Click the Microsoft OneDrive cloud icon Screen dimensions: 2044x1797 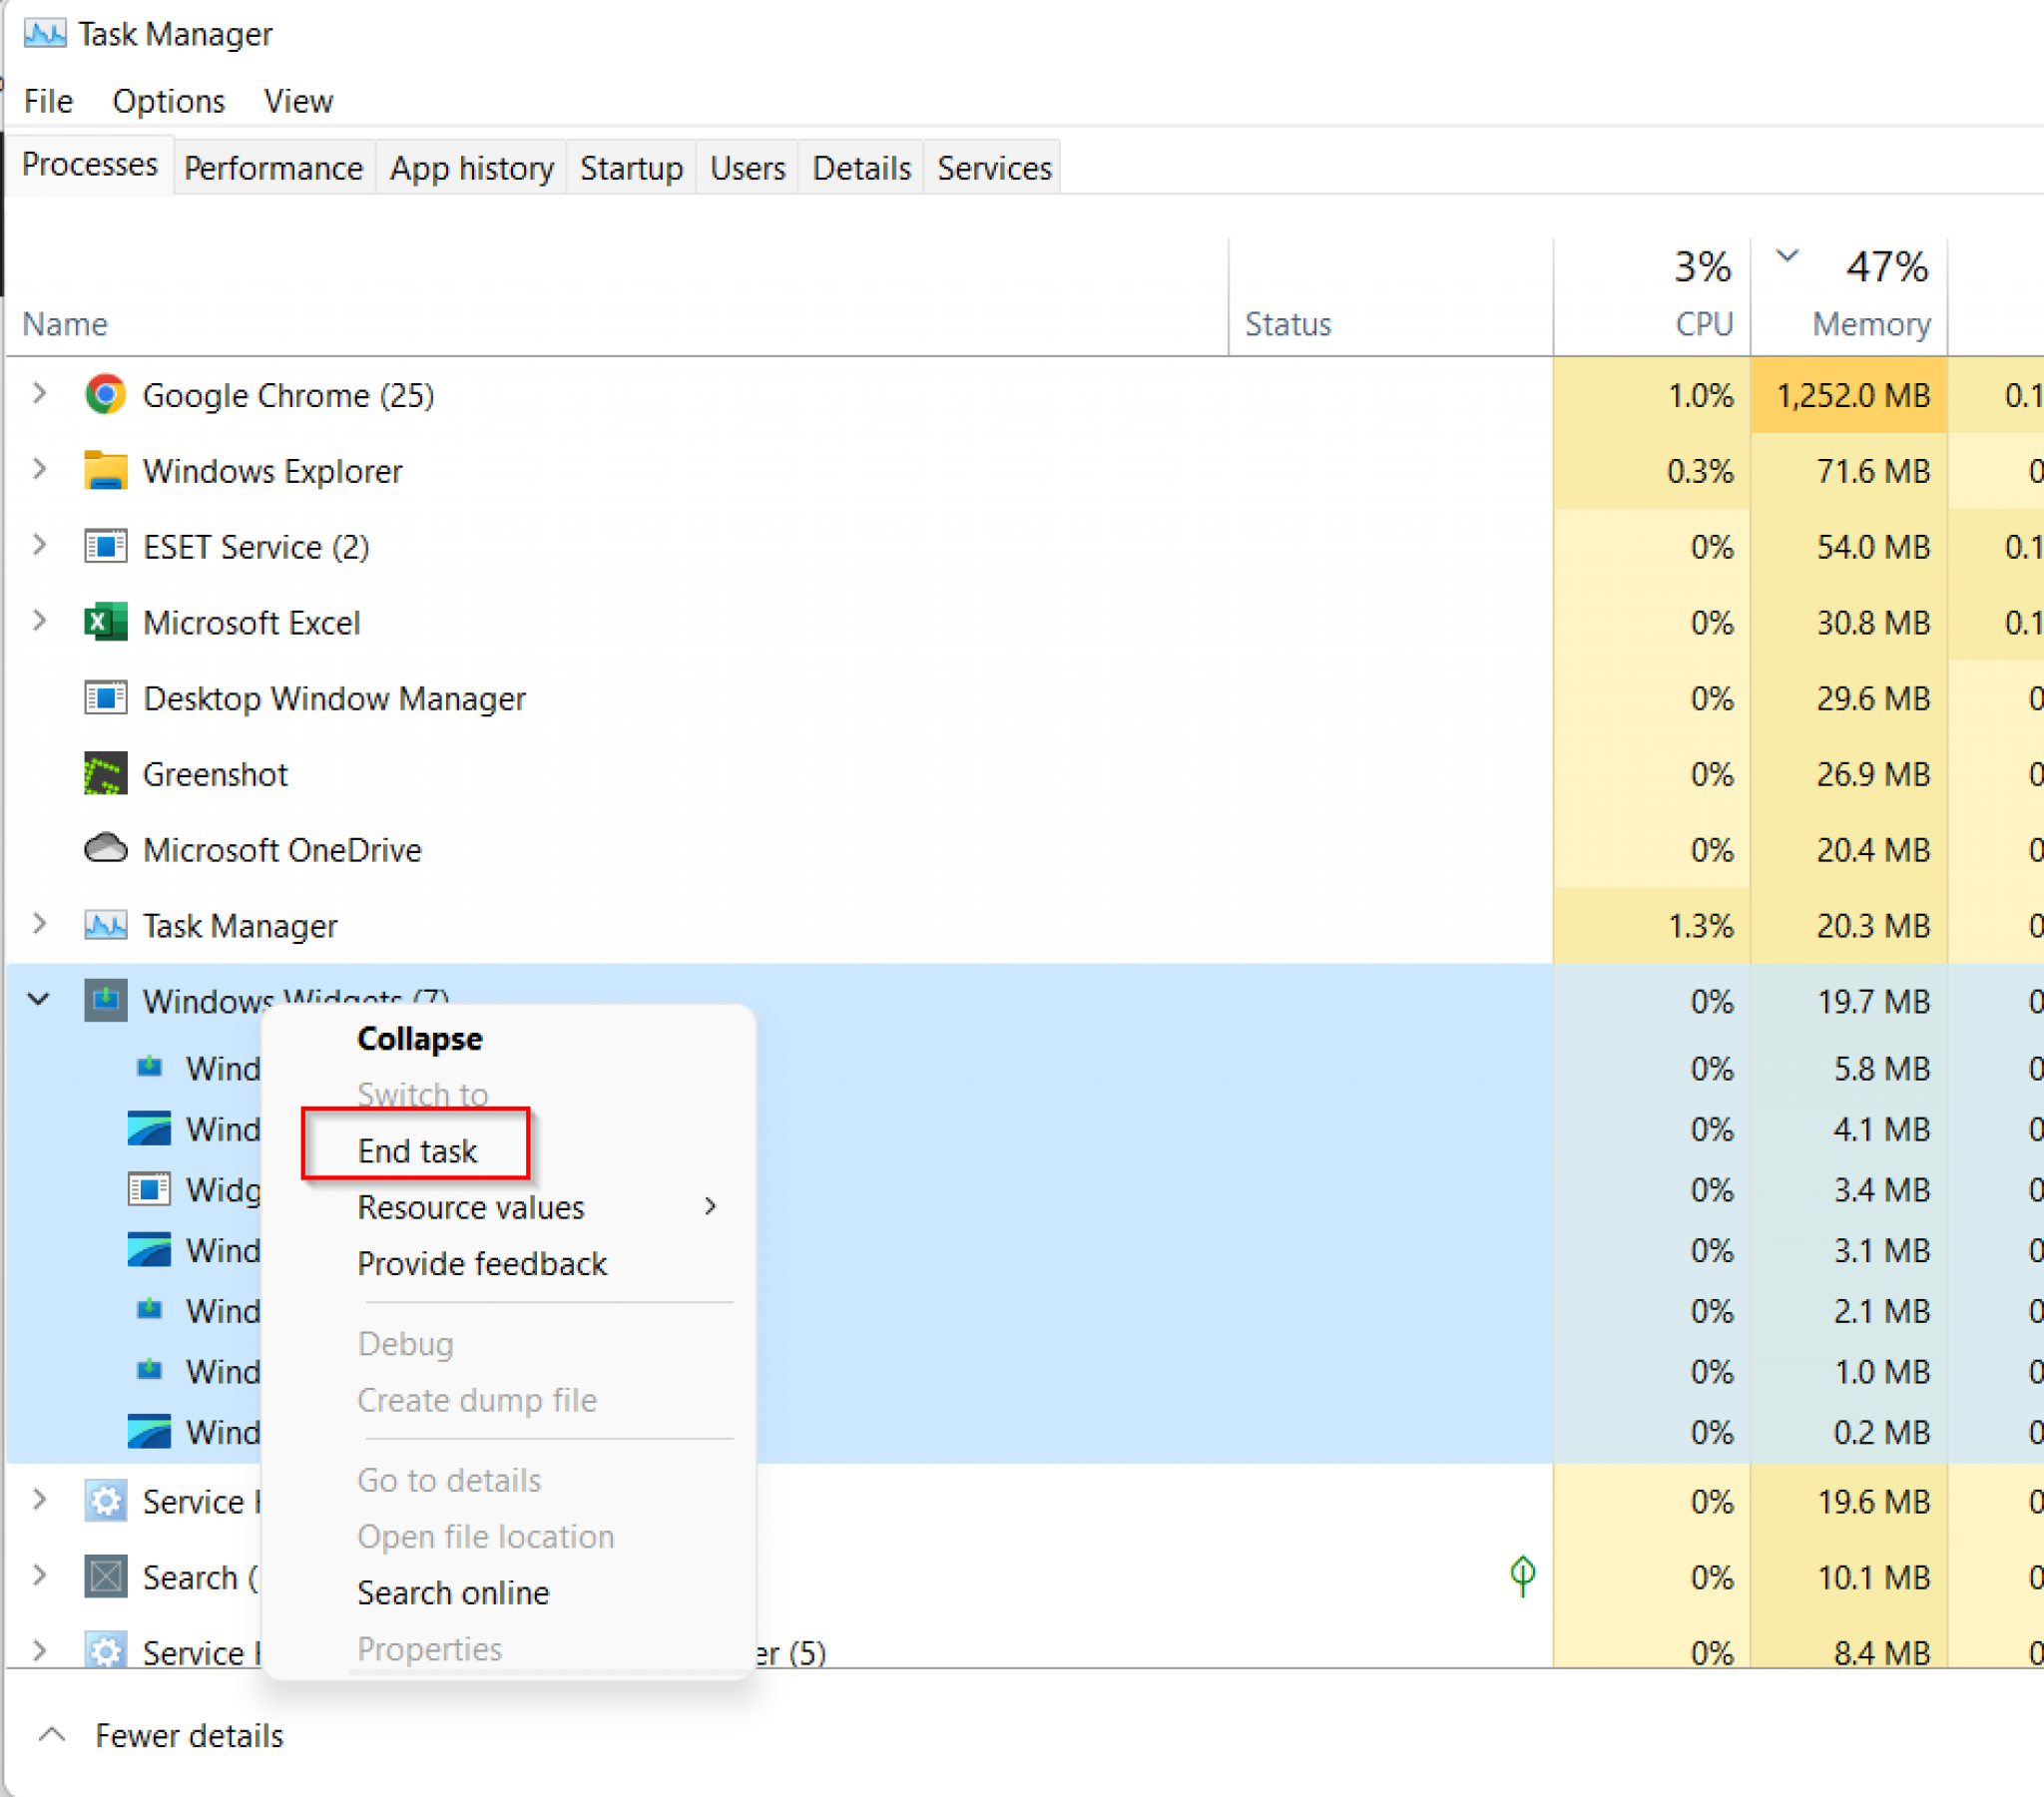(105, 849)
